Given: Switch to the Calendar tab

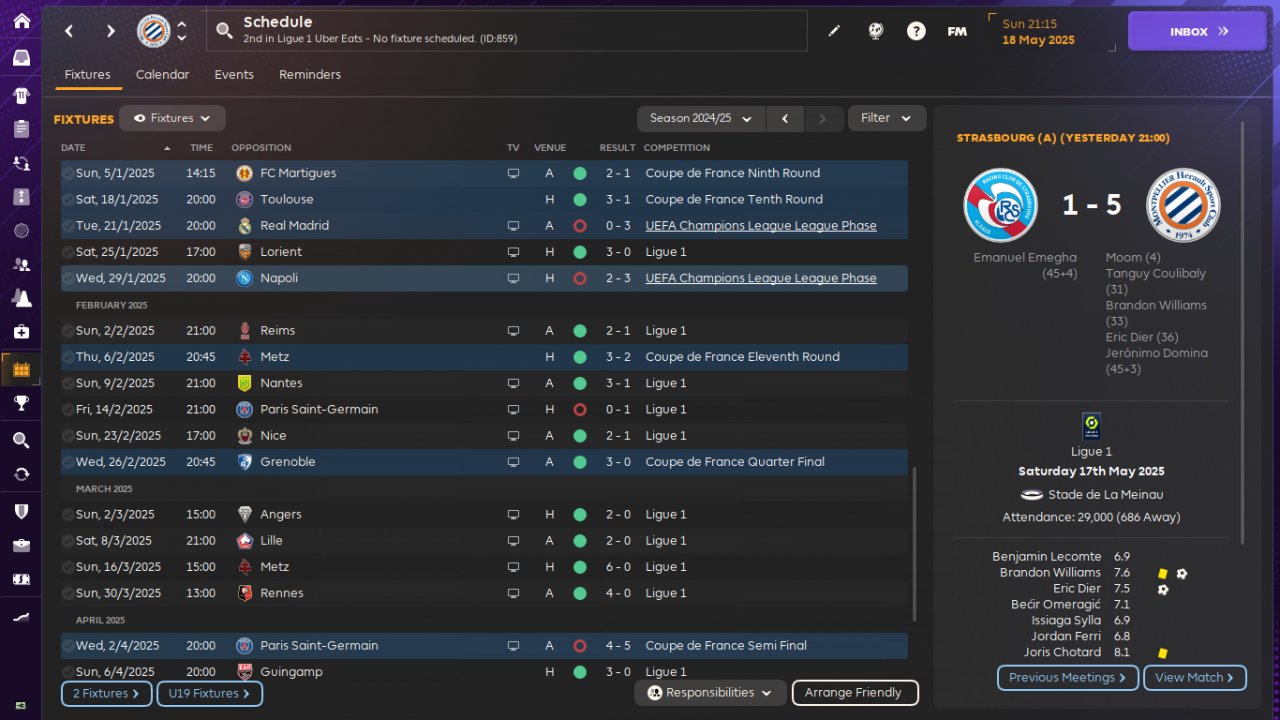Looking at the screenshot, I should click(x=162, y=75).
